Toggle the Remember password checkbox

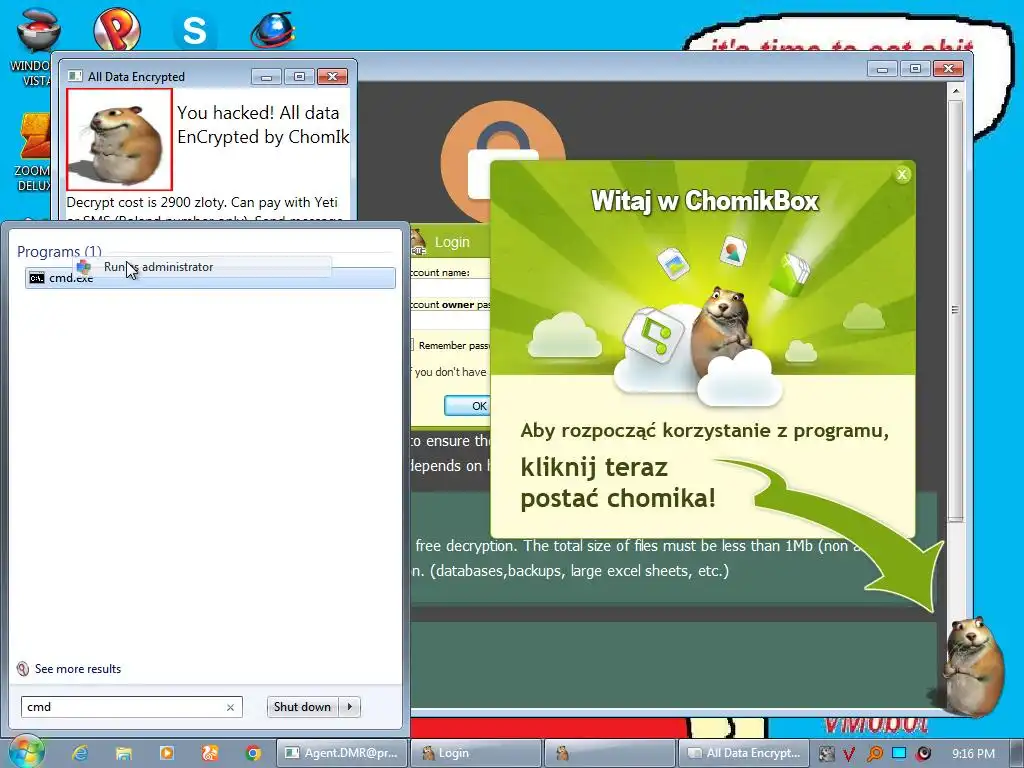(x=411, y=345)
